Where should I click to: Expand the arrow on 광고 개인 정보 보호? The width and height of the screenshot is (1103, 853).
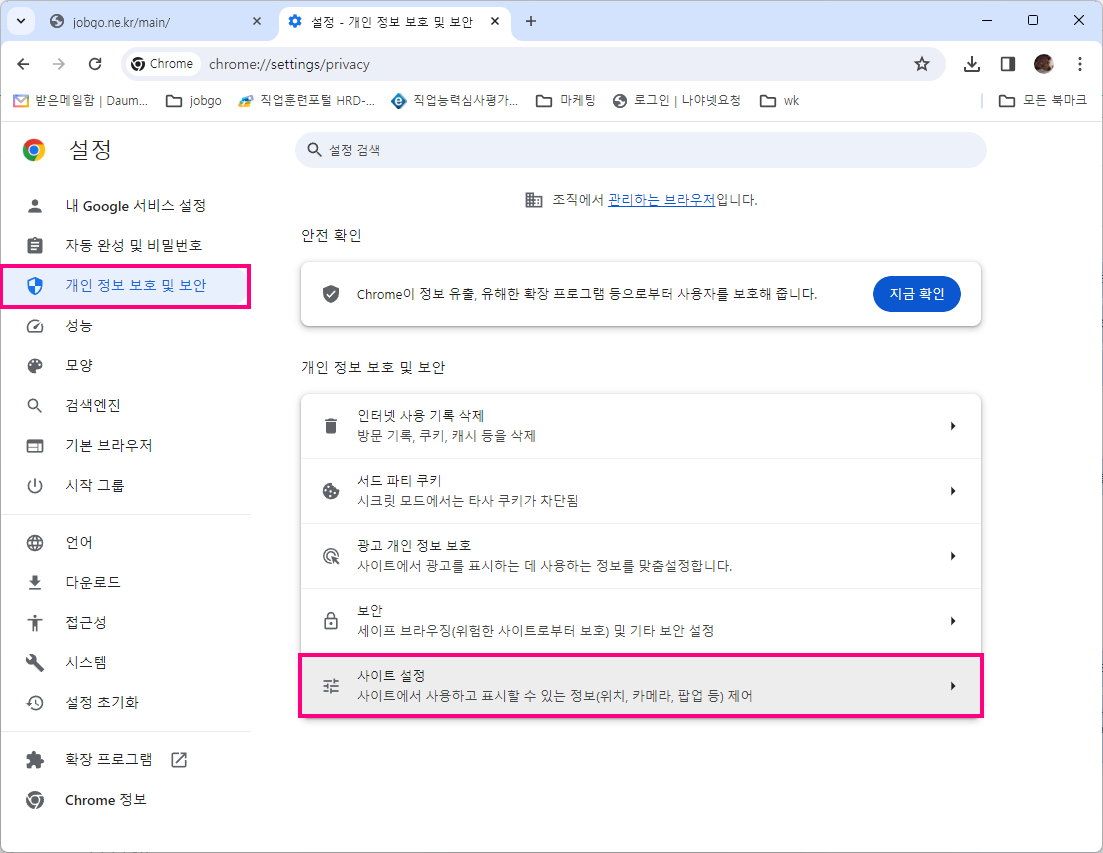[953, 556]
